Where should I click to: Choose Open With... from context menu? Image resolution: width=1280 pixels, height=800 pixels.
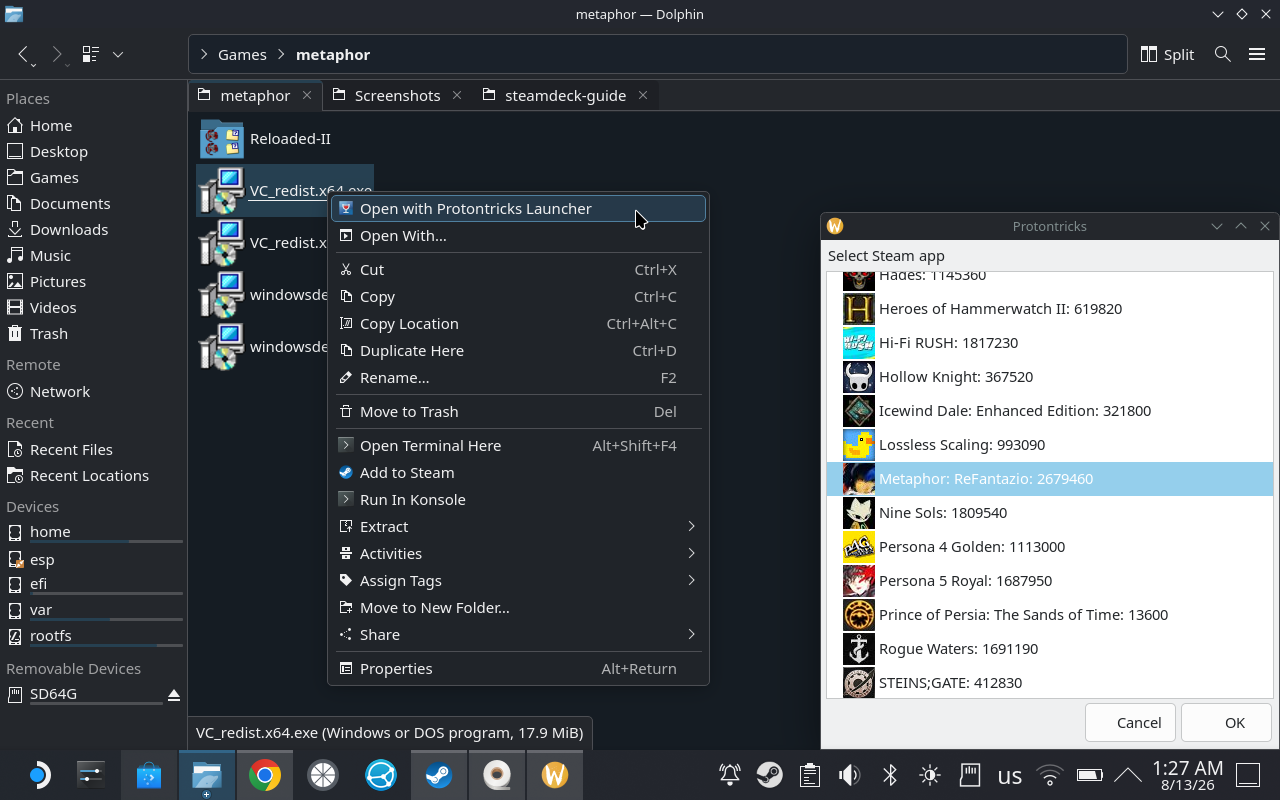pyautogui.click(x=519, y=235)
